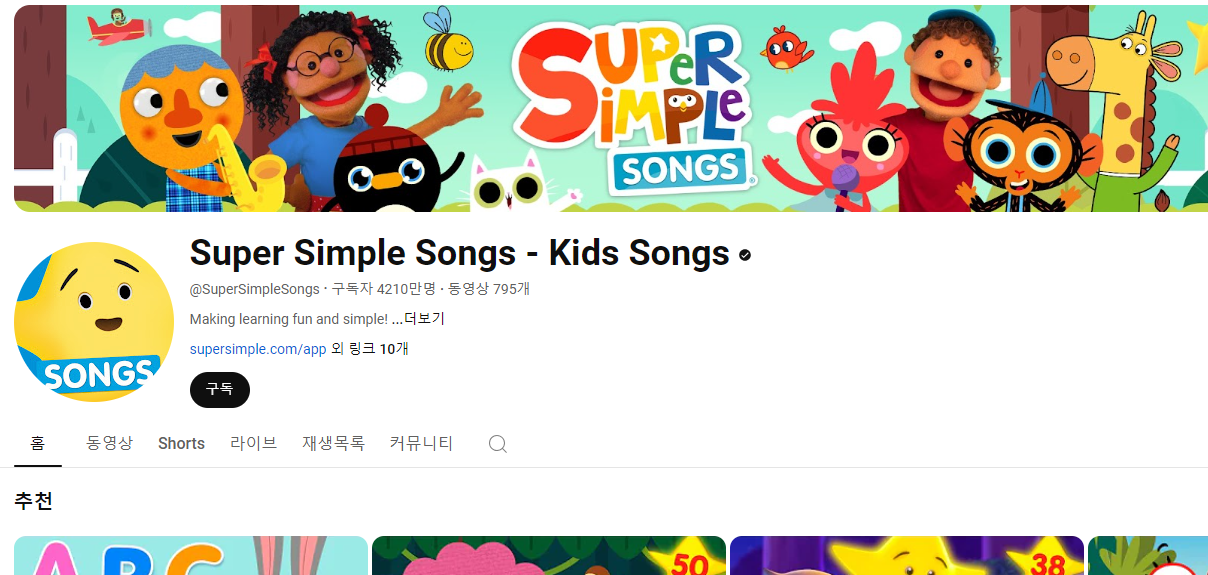
Task: Click the yellow SONGS channel avatar
Action: coord(94,322)
